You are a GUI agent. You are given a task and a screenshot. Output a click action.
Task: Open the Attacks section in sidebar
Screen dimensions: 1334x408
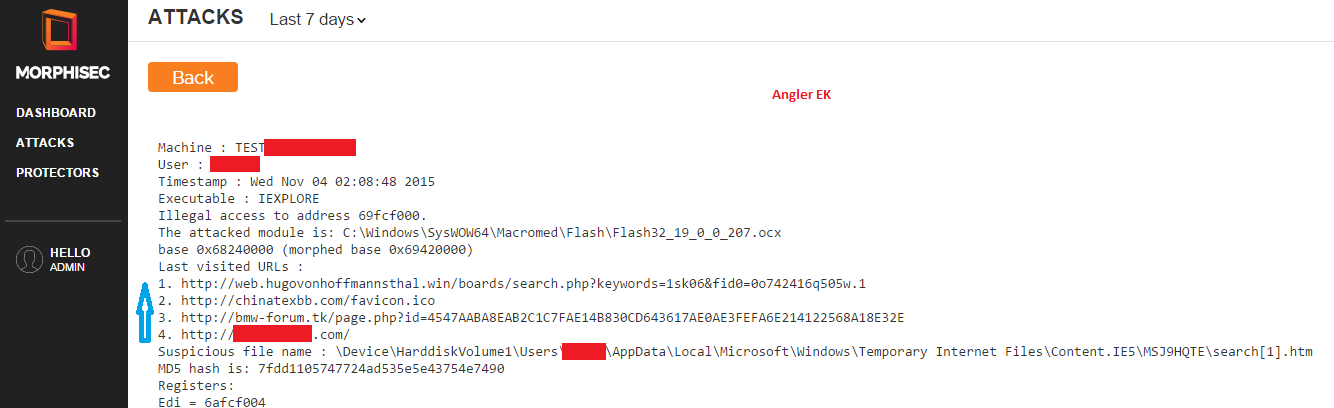click(x=45, y=143)
